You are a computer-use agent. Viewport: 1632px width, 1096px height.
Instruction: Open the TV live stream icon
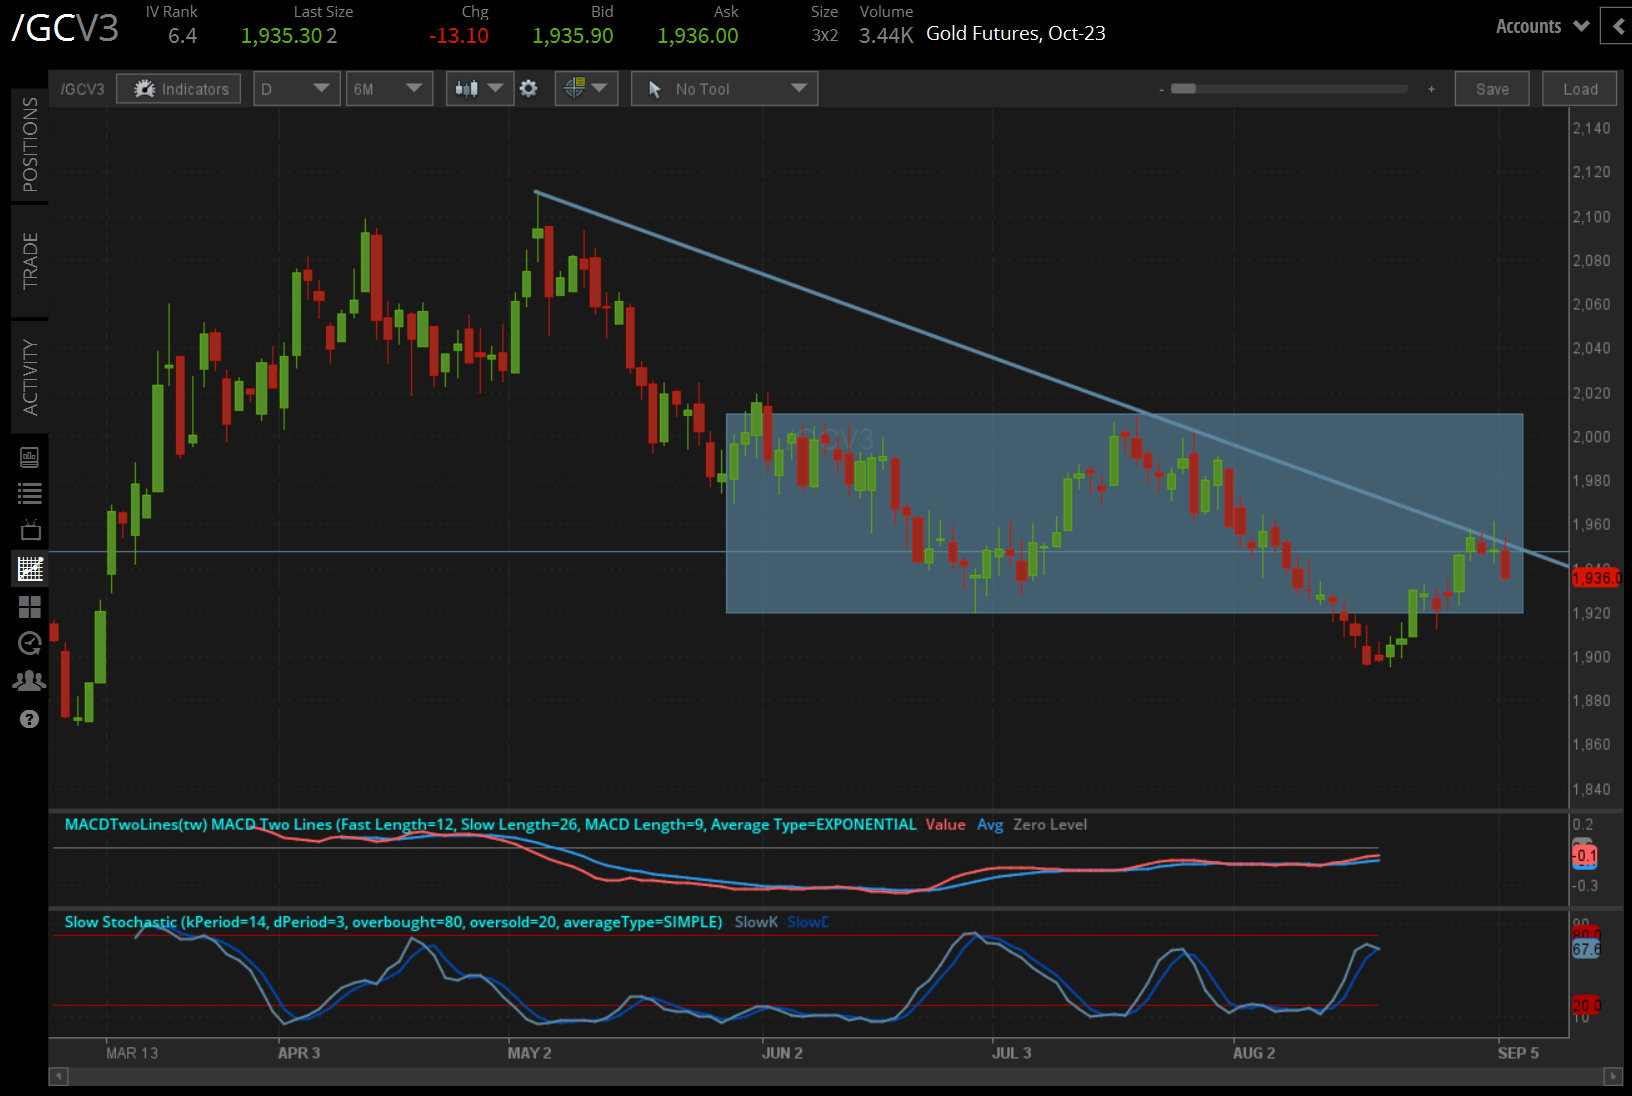(30, 530)
